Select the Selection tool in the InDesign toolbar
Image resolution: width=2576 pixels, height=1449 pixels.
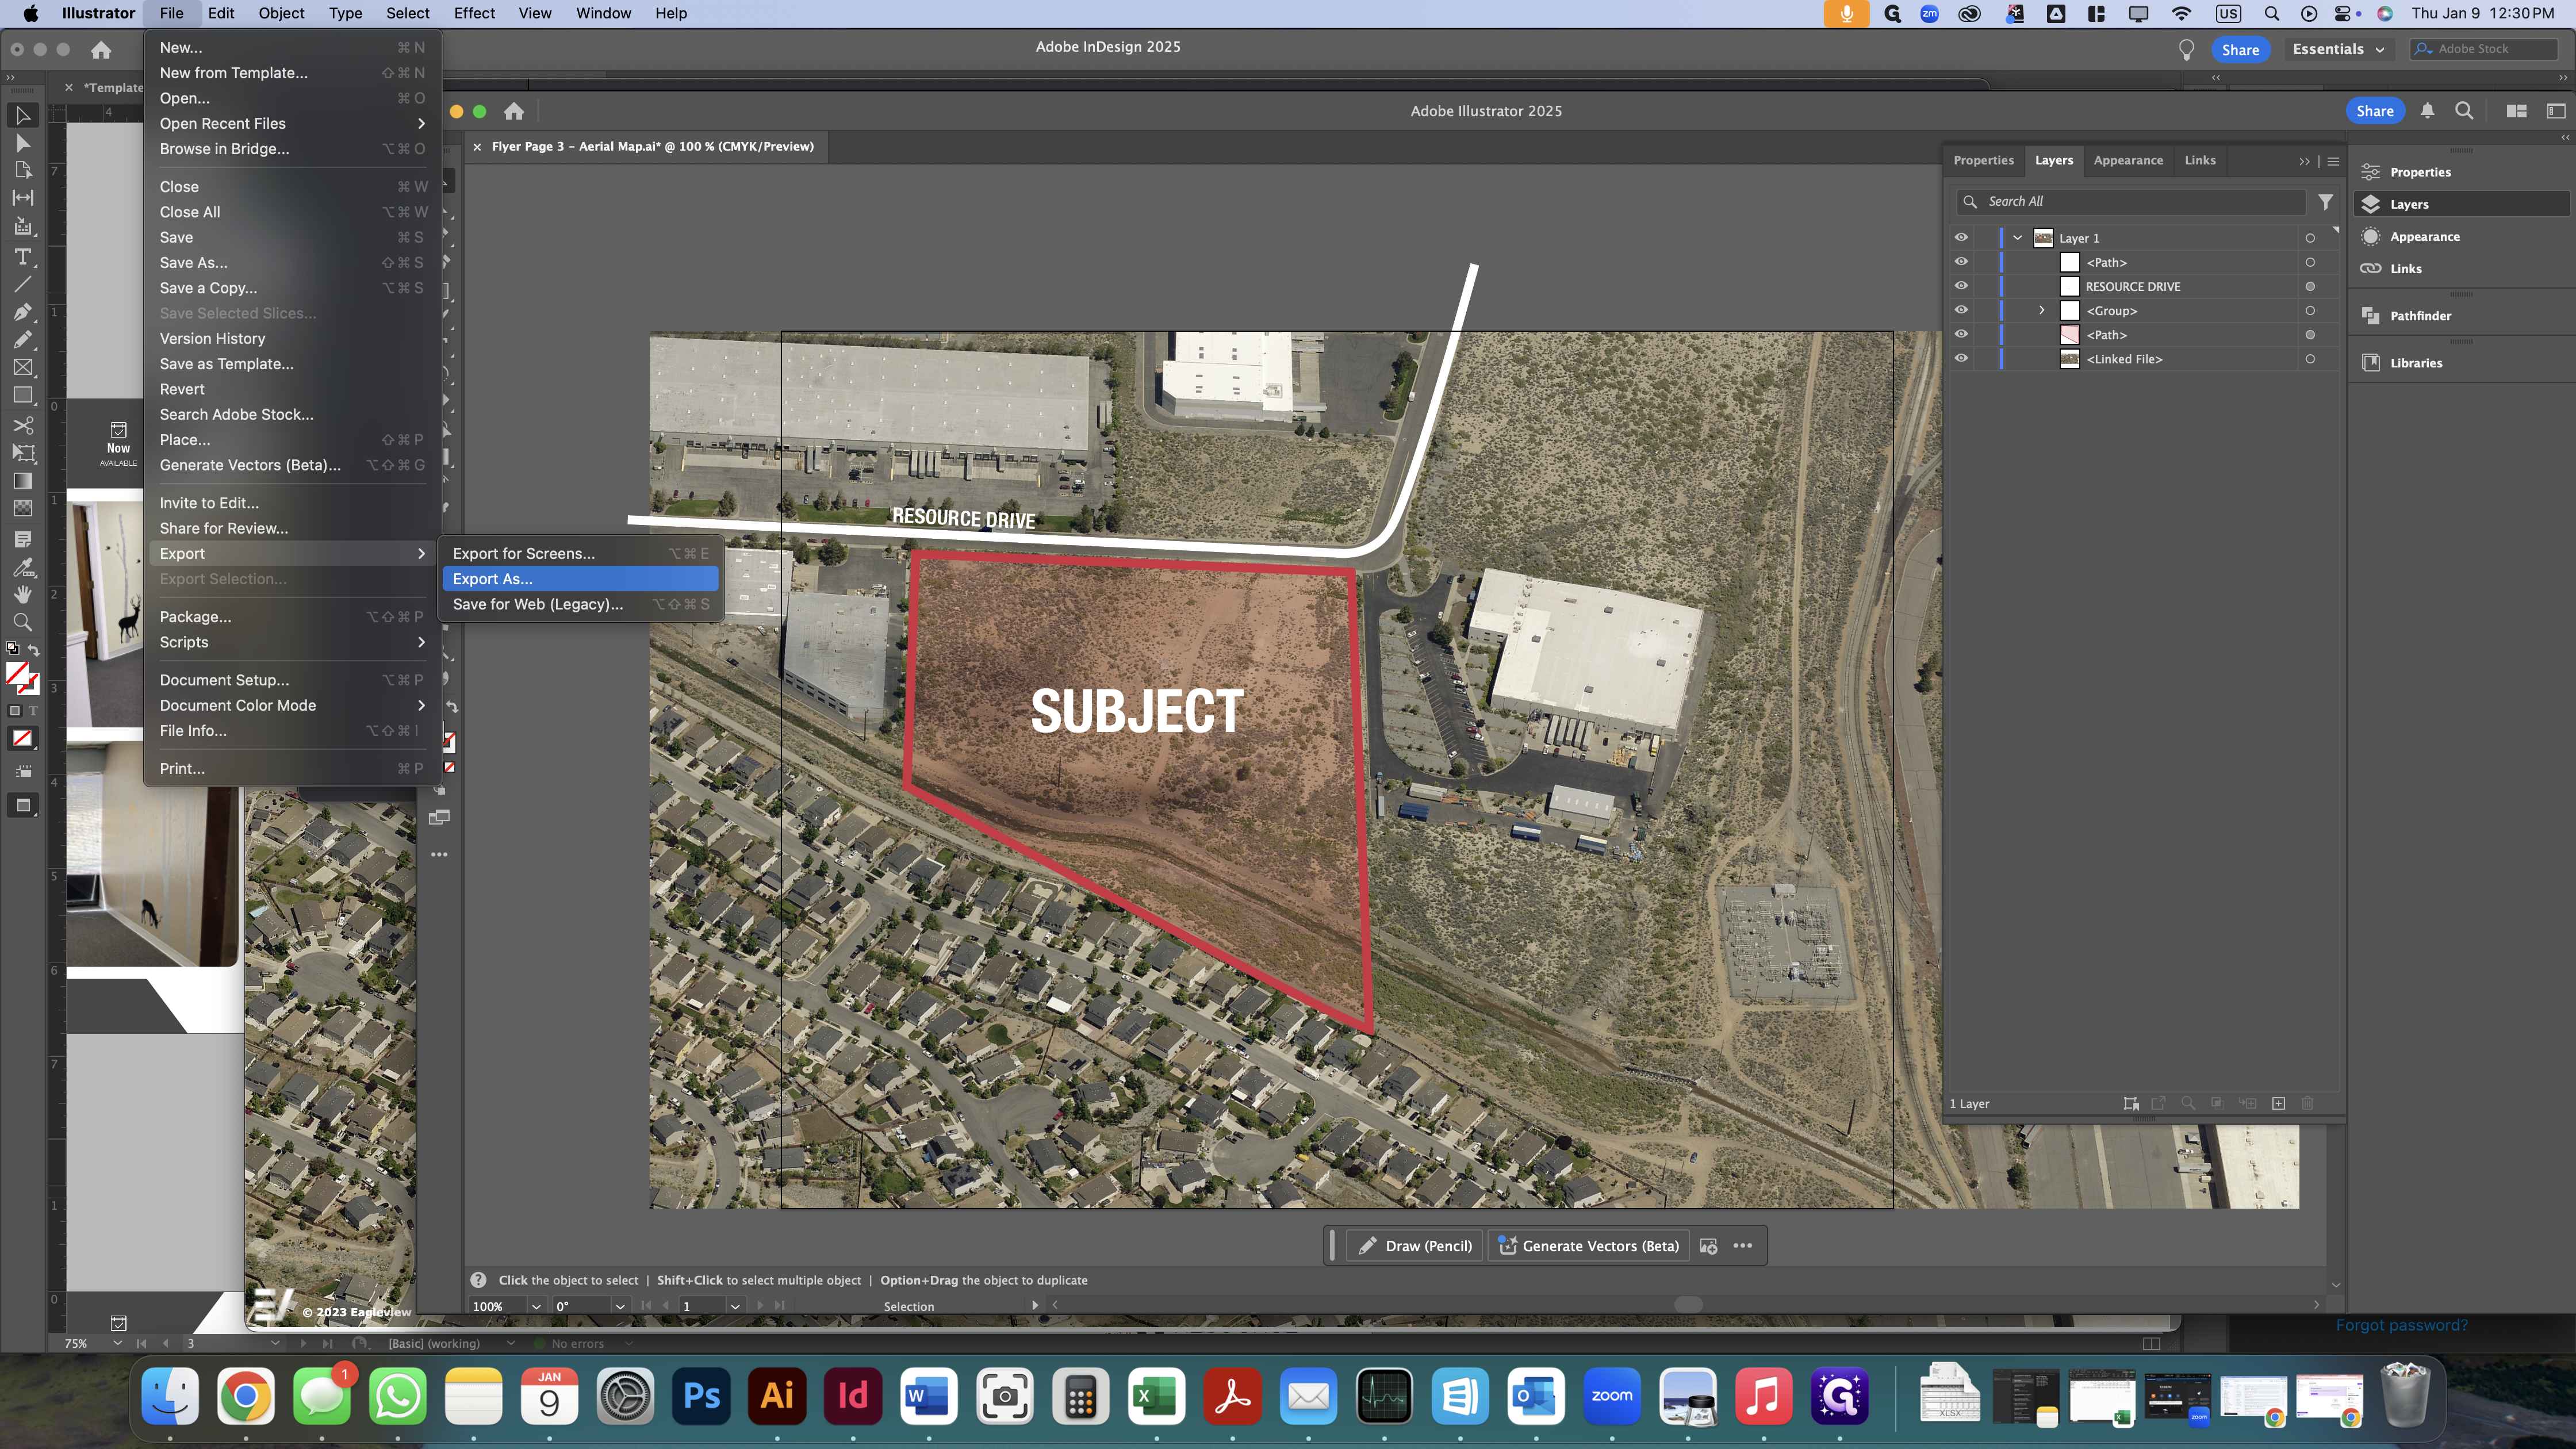(23, 116)
